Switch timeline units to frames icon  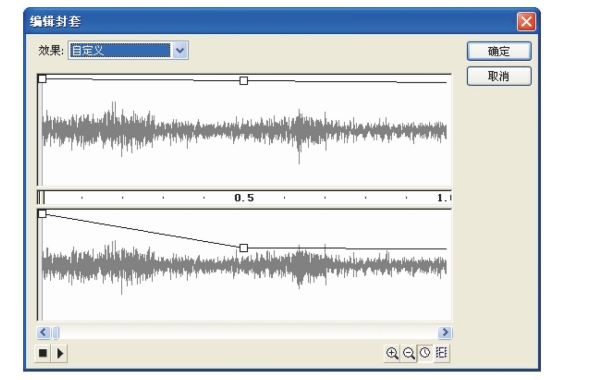442,353
